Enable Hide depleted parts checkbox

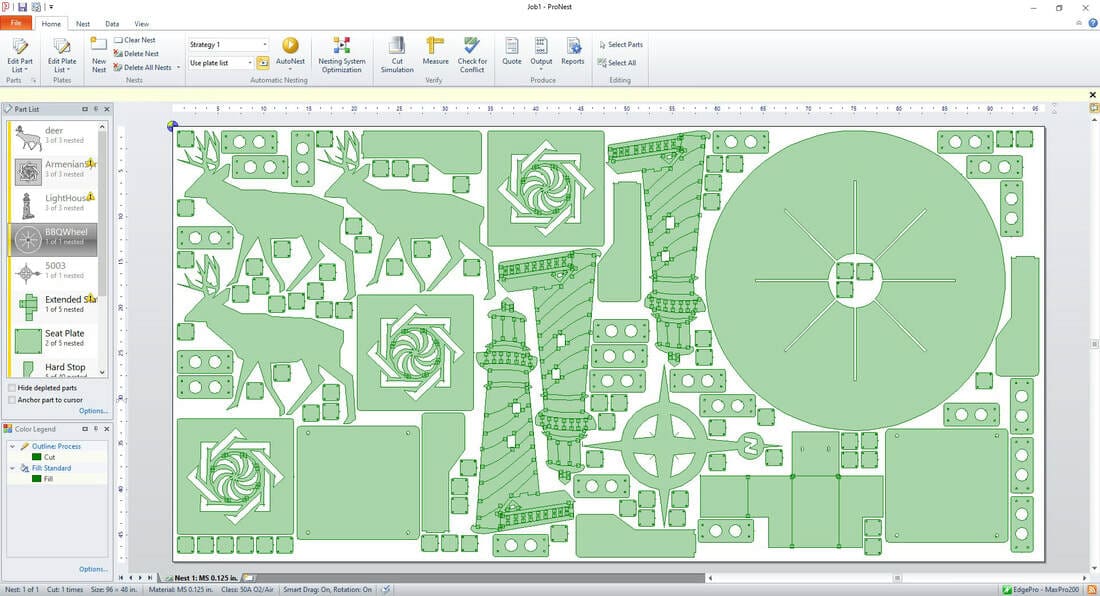12,388
